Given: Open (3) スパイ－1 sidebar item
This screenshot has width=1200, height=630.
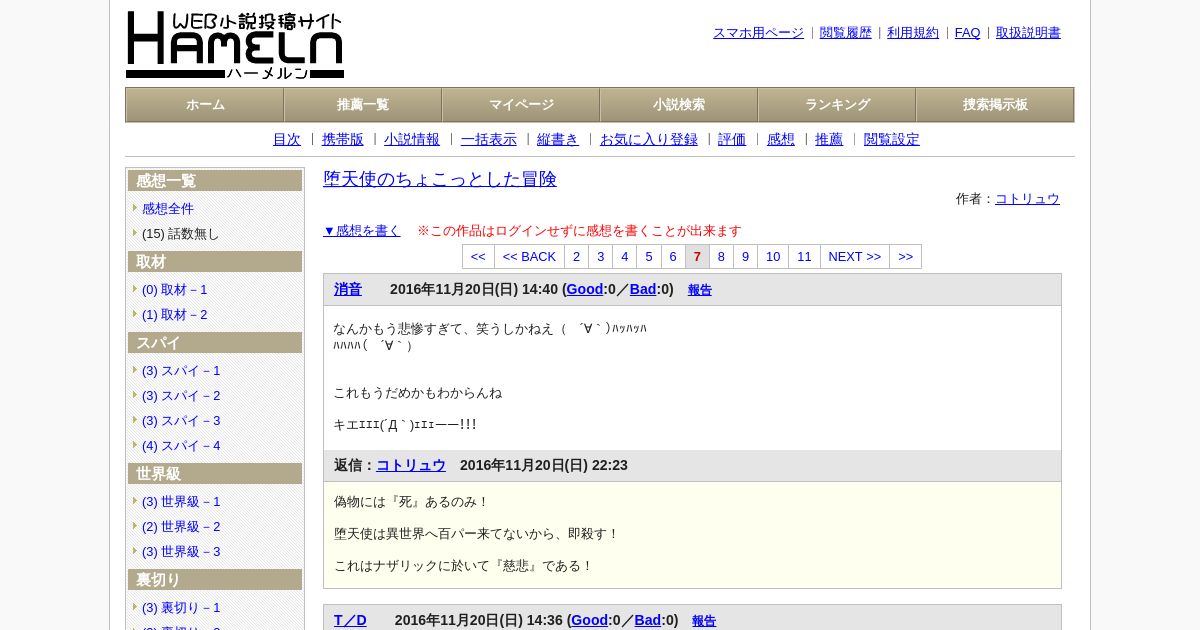Looking at the screenshot, I should [181, 371].
